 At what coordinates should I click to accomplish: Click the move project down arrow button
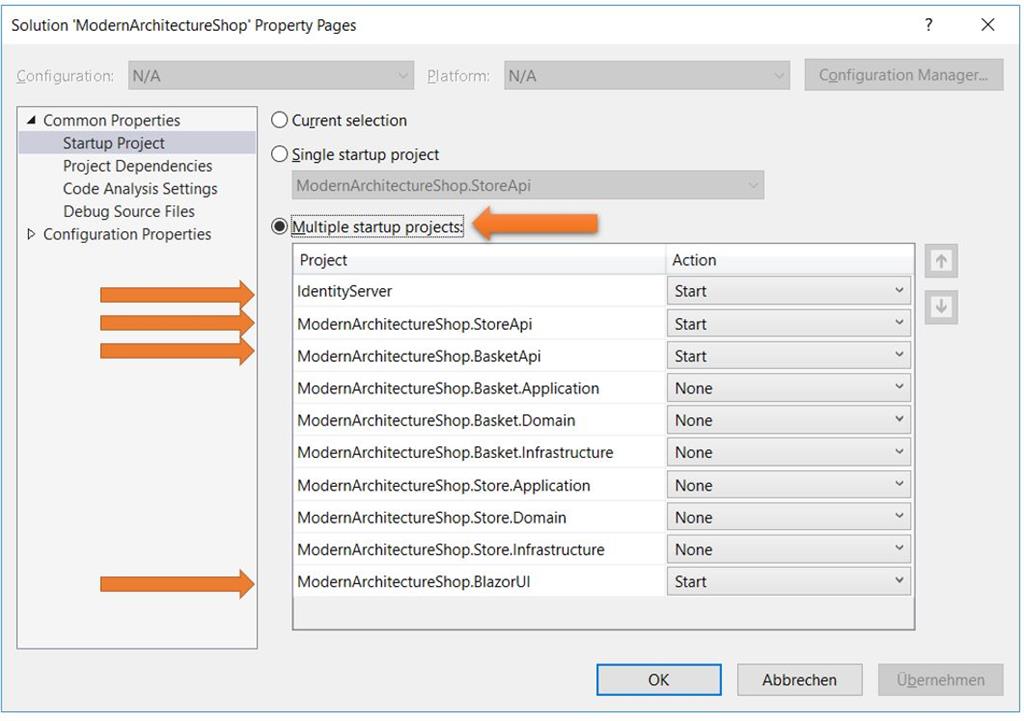point(940,307)
